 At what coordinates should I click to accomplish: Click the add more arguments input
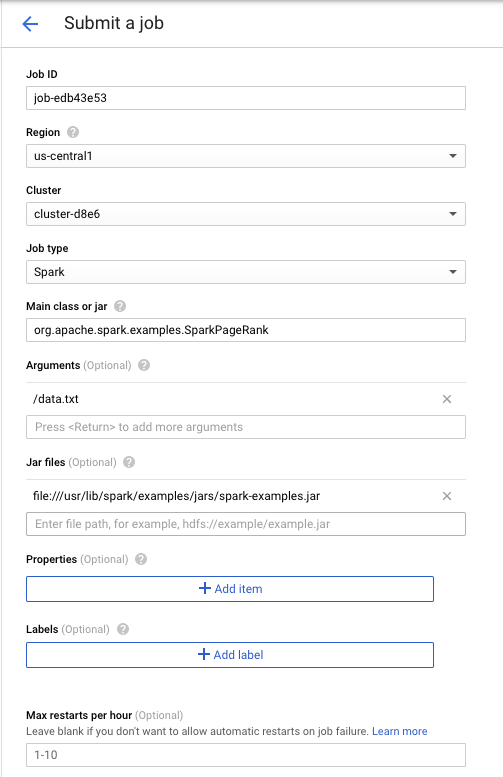click(246, 427)
